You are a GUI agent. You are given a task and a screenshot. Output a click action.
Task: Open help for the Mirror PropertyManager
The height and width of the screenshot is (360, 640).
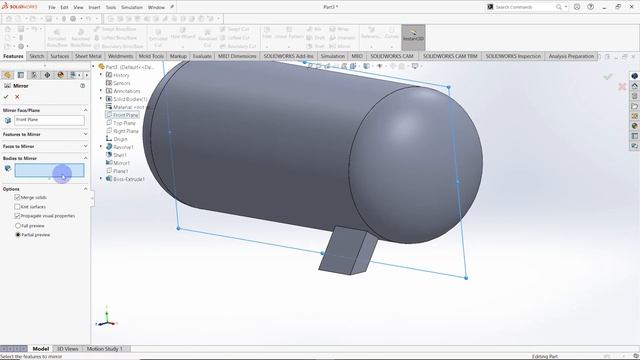(82, 86)
